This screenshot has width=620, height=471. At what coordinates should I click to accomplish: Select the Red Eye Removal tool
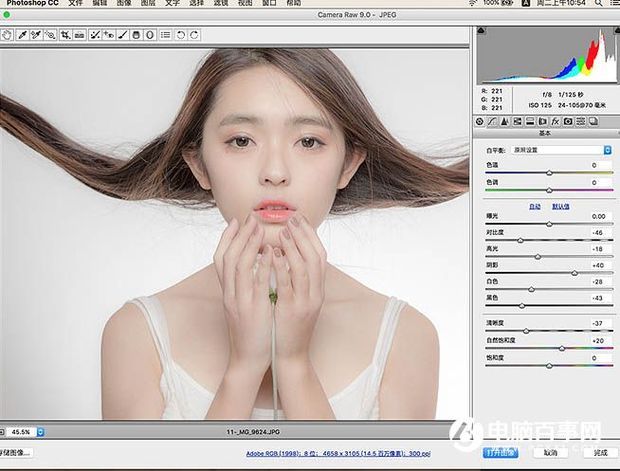pos(109,35)
